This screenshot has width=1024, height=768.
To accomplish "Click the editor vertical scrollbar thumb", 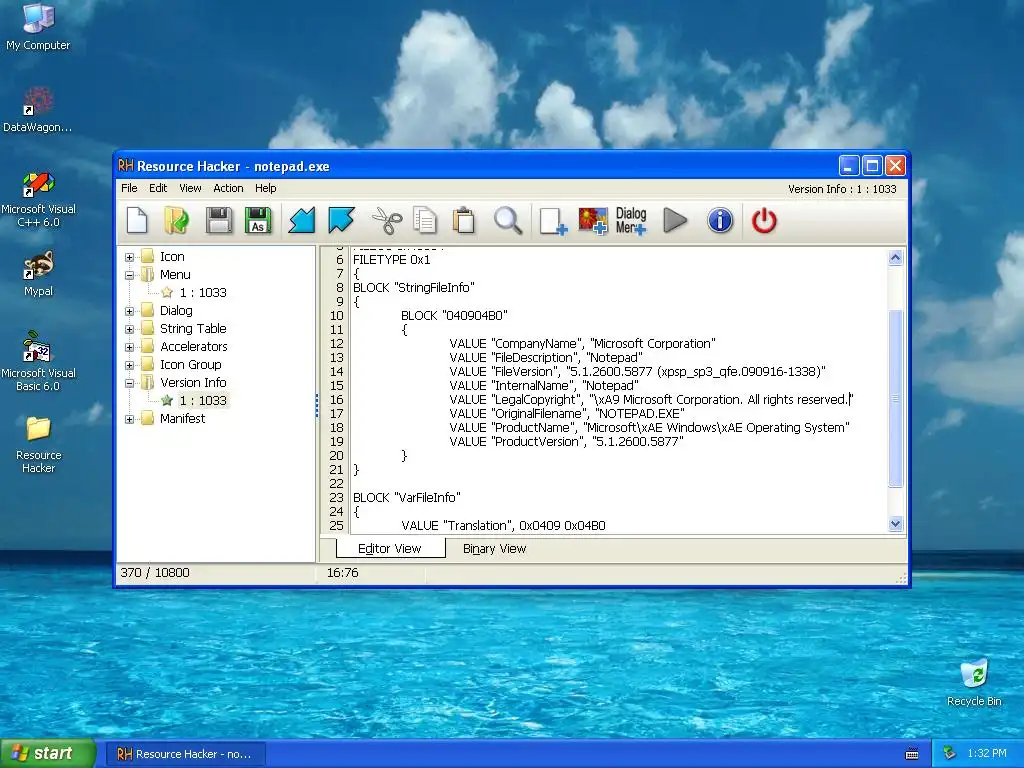I will [895, 398].
